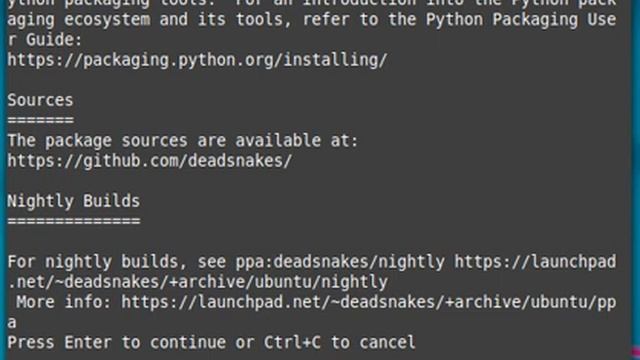Viewport: 640px width, 360px height.
Task: Click the ppa:deadsnakes/nightly text
Action: click(x=340, y=262)
